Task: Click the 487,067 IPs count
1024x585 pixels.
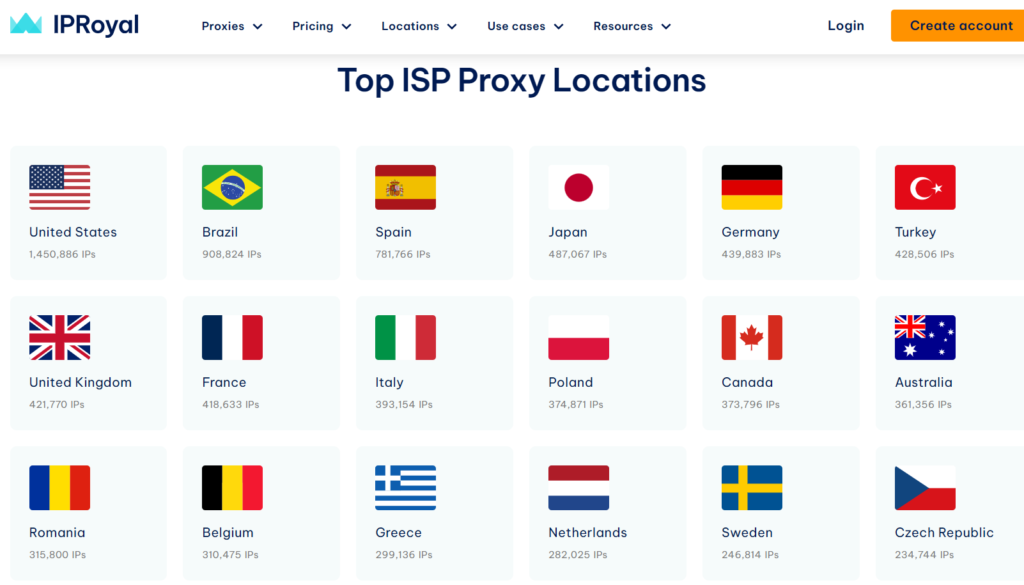Action: (x=577, y=254)
